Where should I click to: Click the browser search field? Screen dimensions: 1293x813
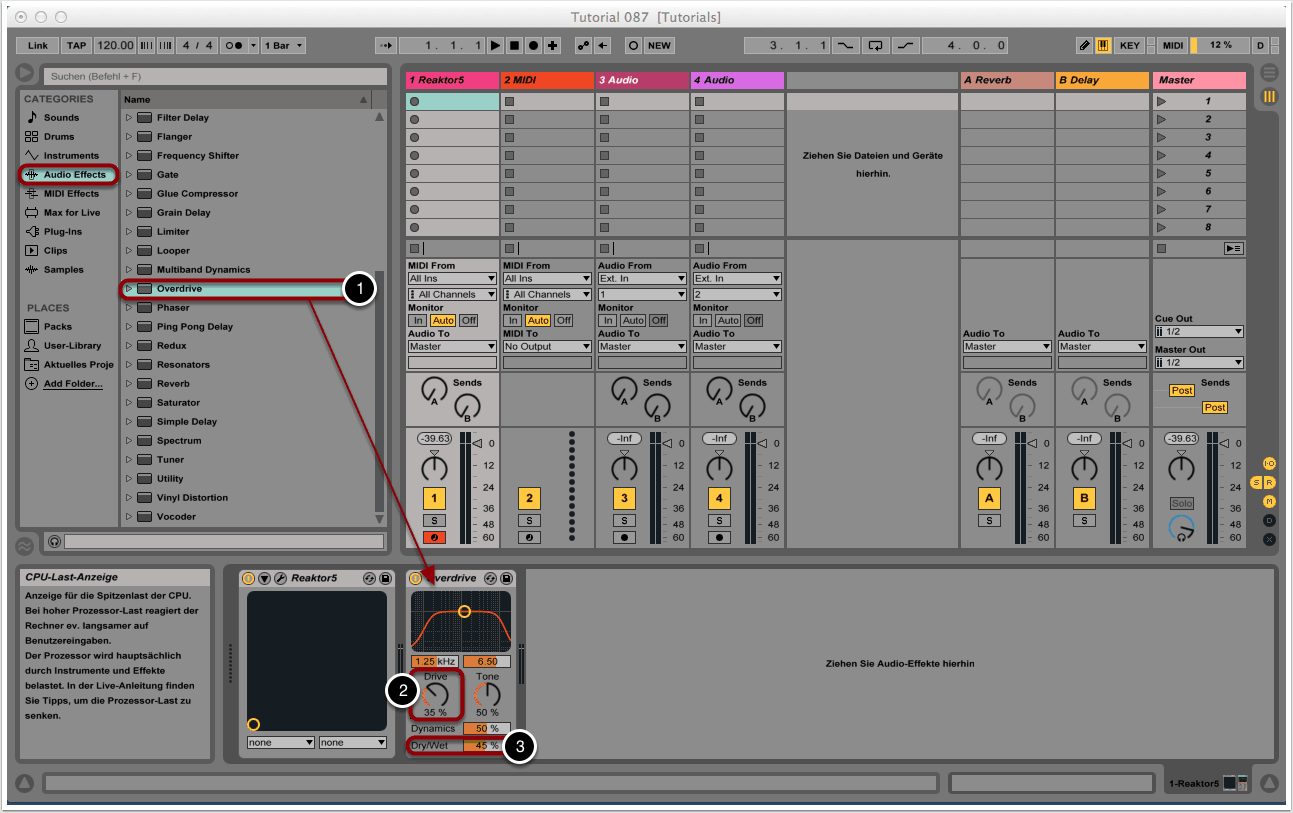[214, 76]
